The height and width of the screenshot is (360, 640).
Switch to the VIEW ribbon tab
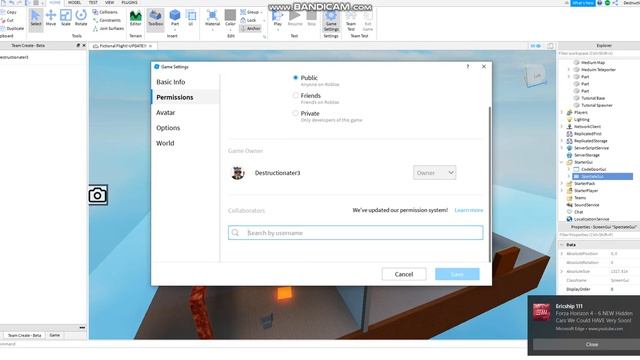110,2
